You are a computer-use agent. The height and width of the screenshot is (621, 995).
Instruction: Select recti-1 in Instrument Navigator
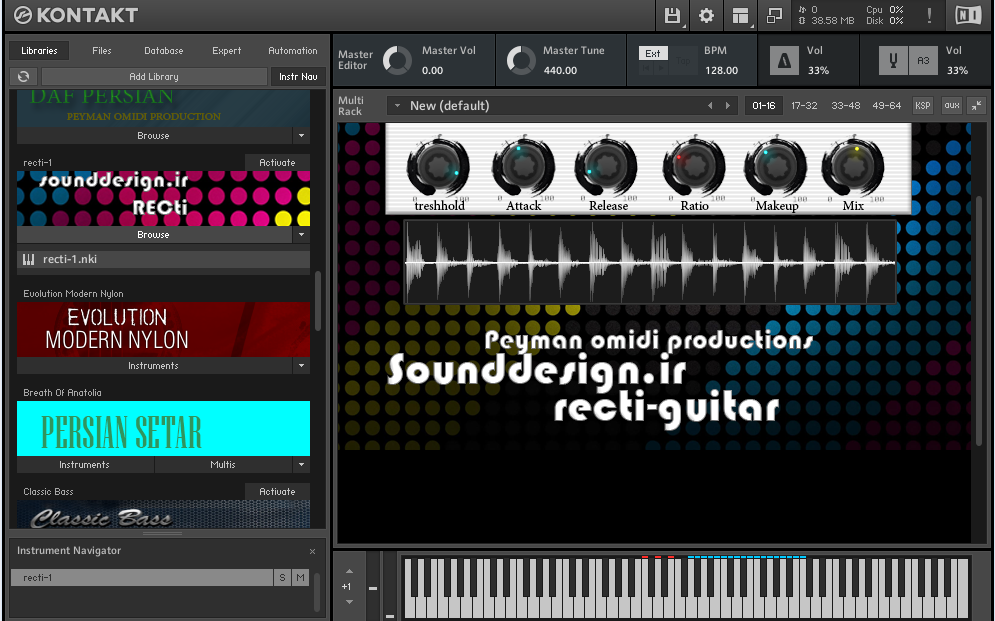point(142,577)
